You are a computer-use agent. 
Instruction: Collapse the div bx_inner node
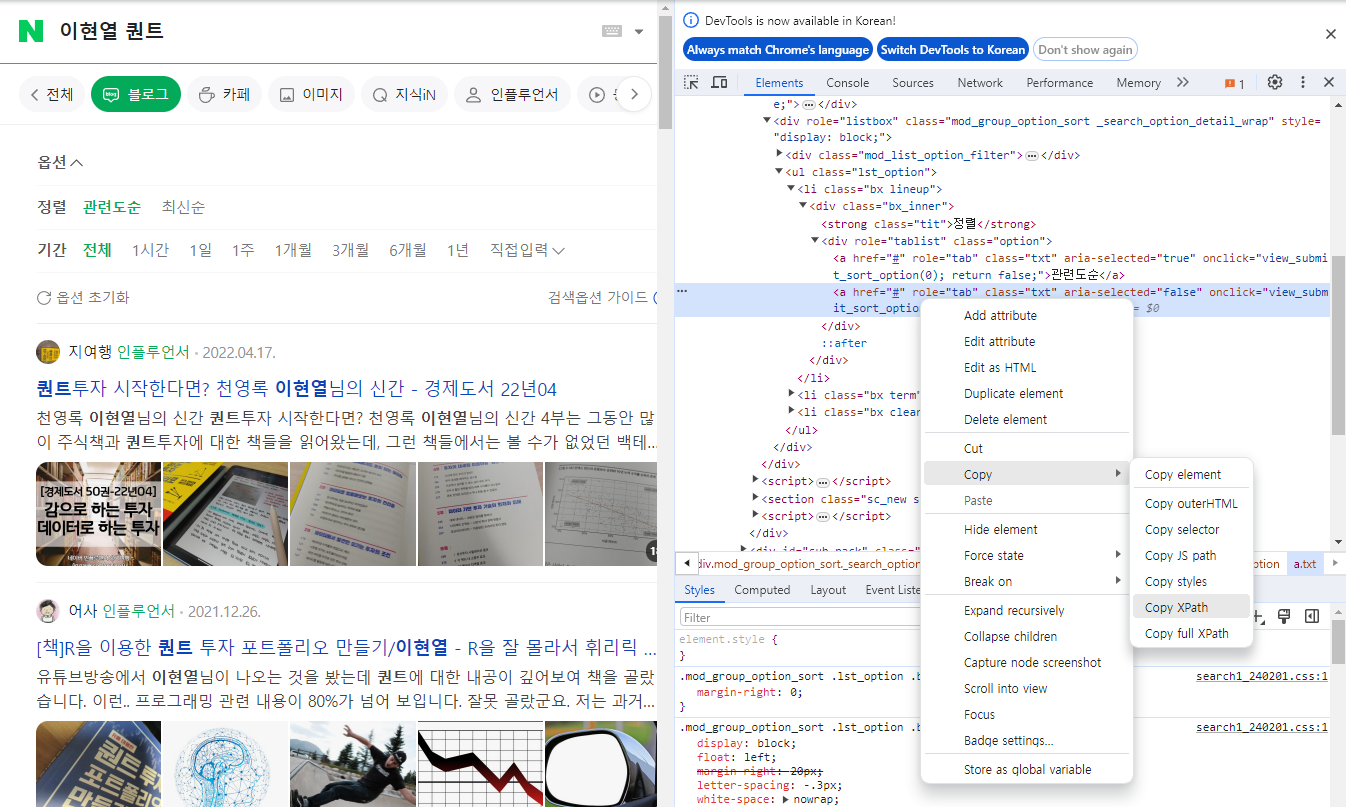tap(803, 206)
